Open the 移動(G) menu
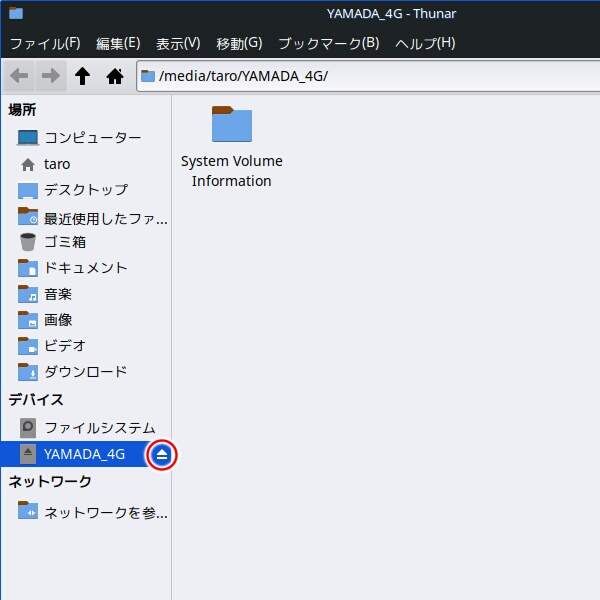The image size is (600, 600). pos(239,43)
